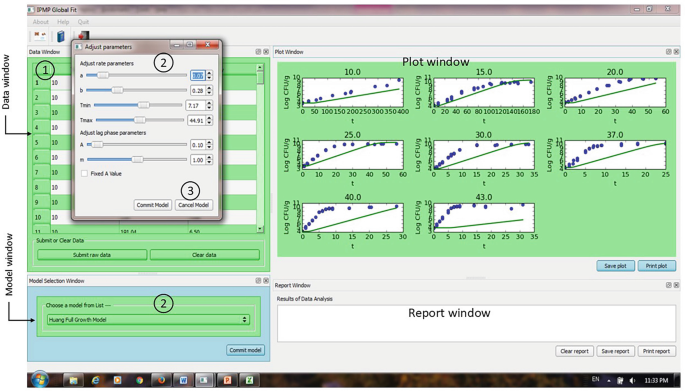Float the Model Selection Window panel
The image size is (685, 391).
click(x=258, y=280)
